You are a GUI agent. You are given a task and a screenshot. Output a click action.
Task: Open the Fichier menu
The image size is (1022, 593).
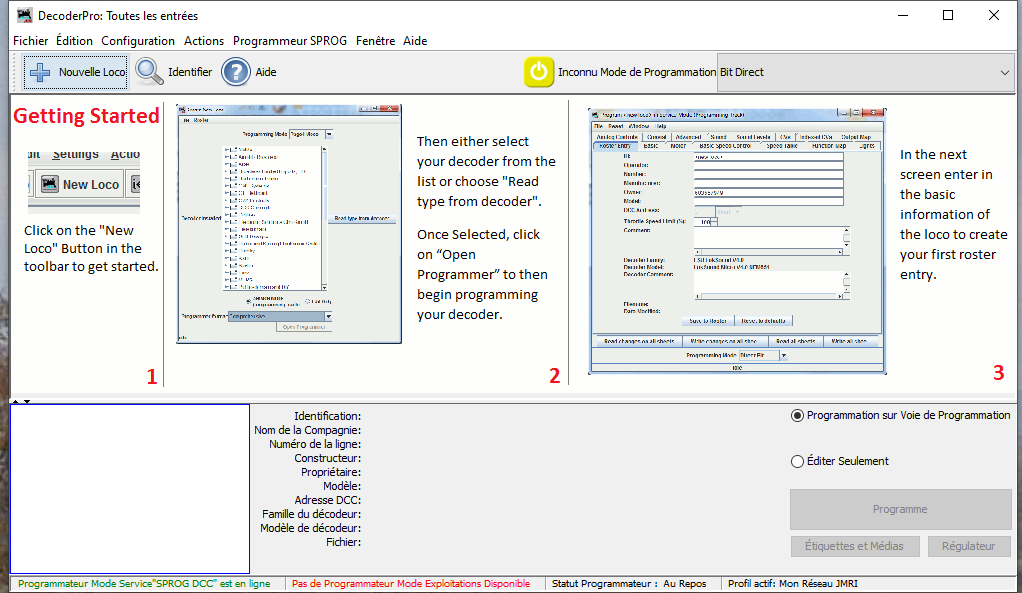[31, 40]
